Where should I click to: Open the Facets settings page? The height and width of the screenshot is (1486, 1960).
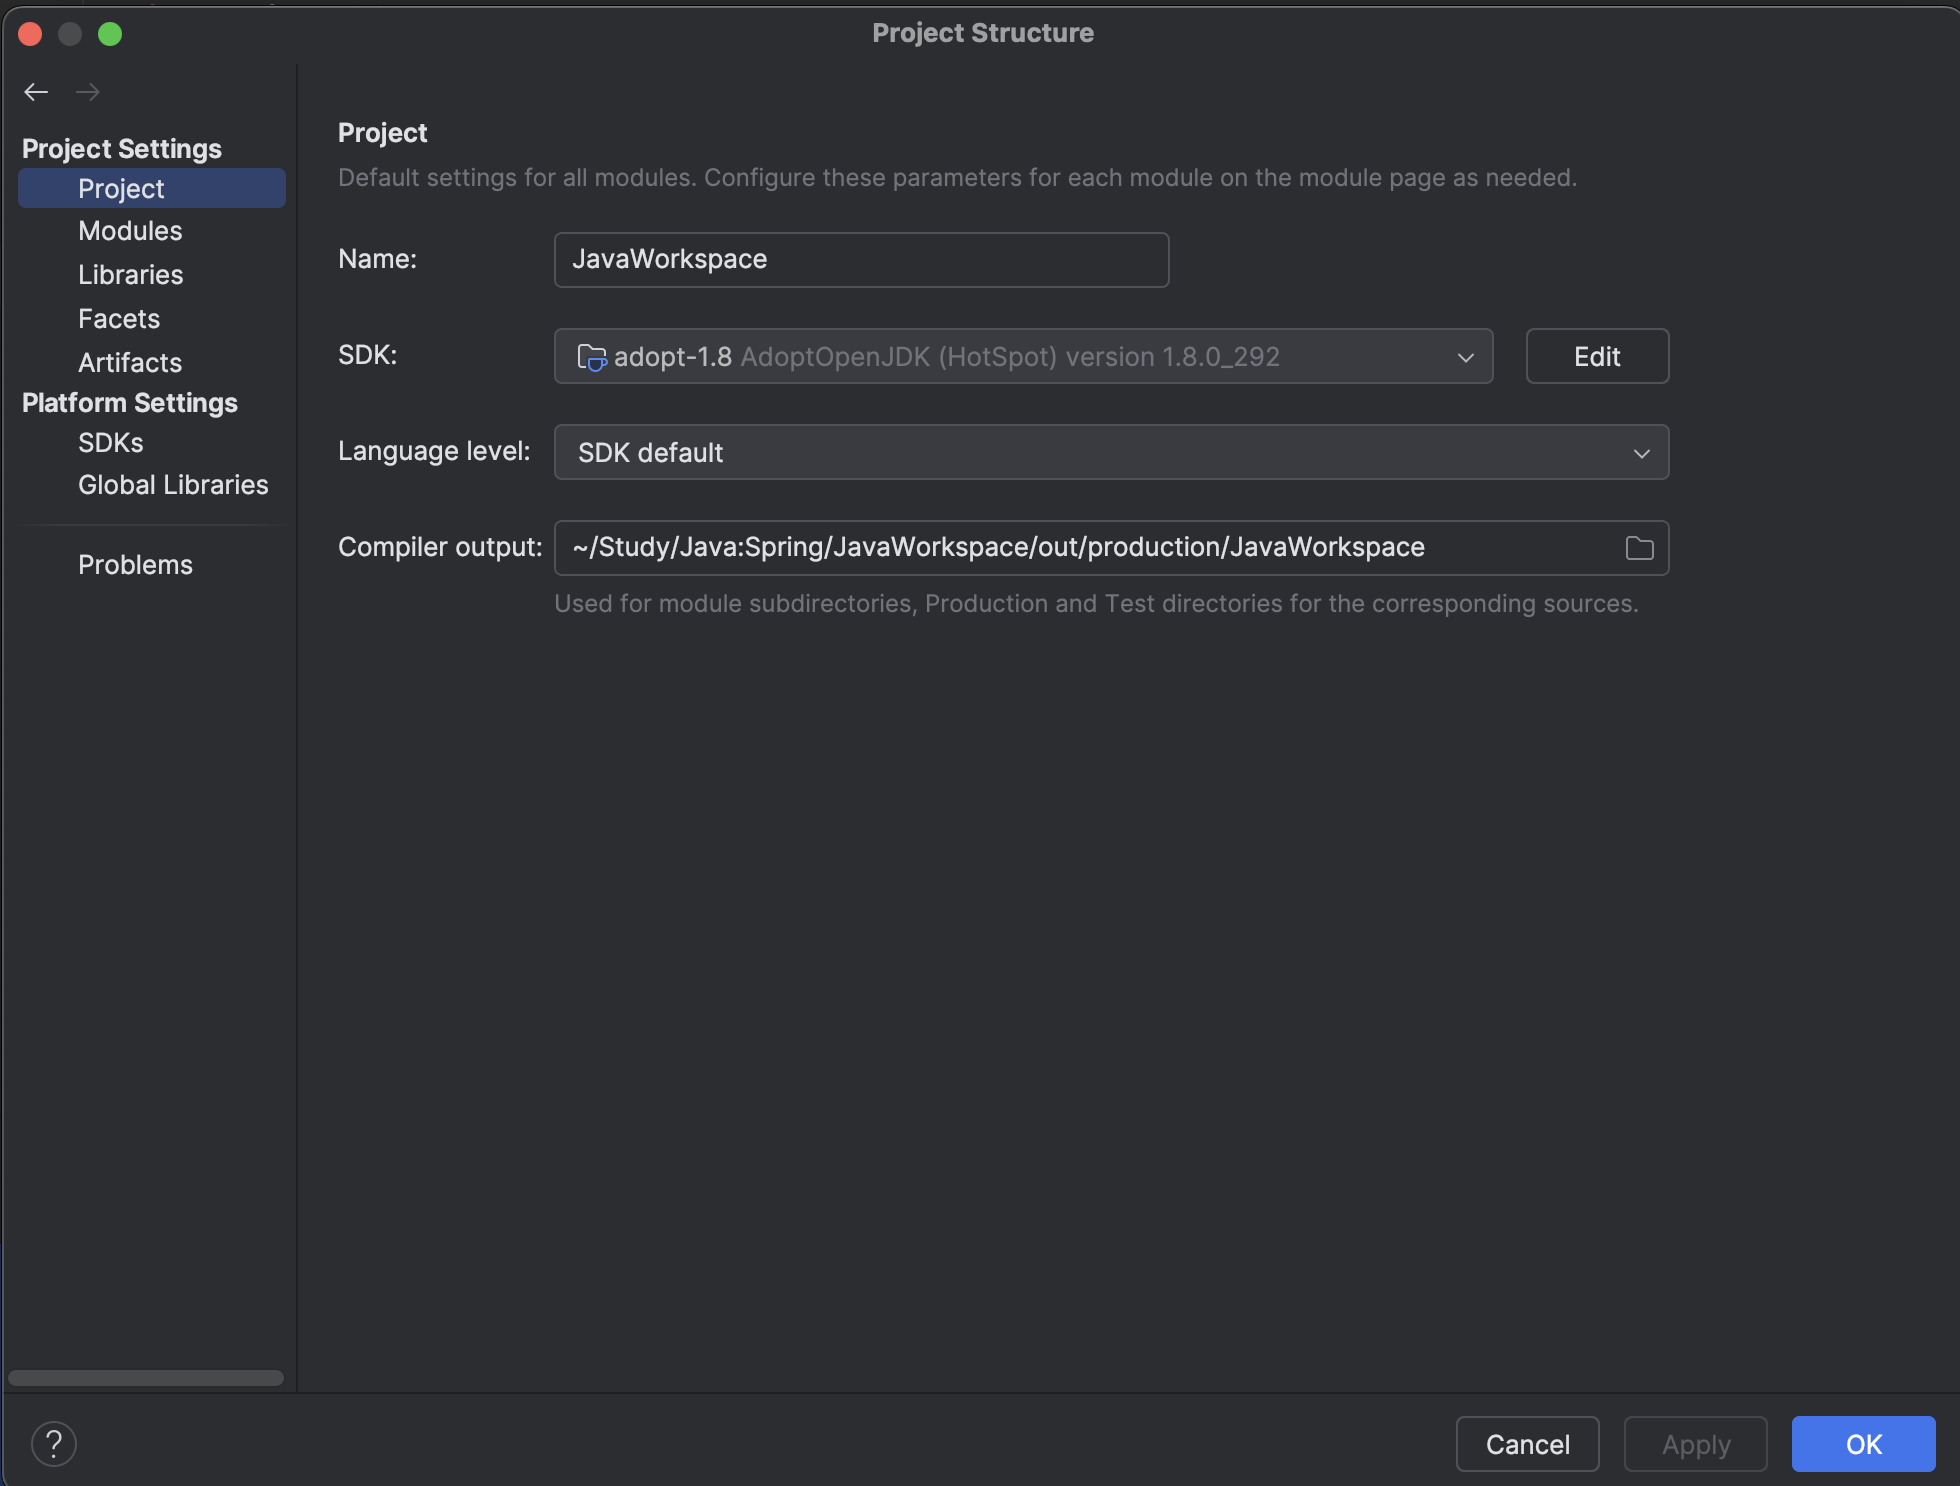click(119, 319)
